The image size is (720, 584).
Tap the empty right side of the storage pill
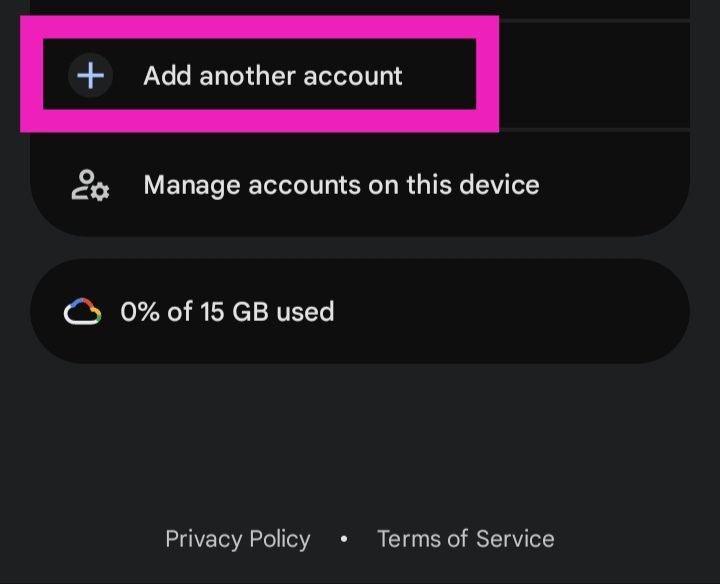[560, 312]
